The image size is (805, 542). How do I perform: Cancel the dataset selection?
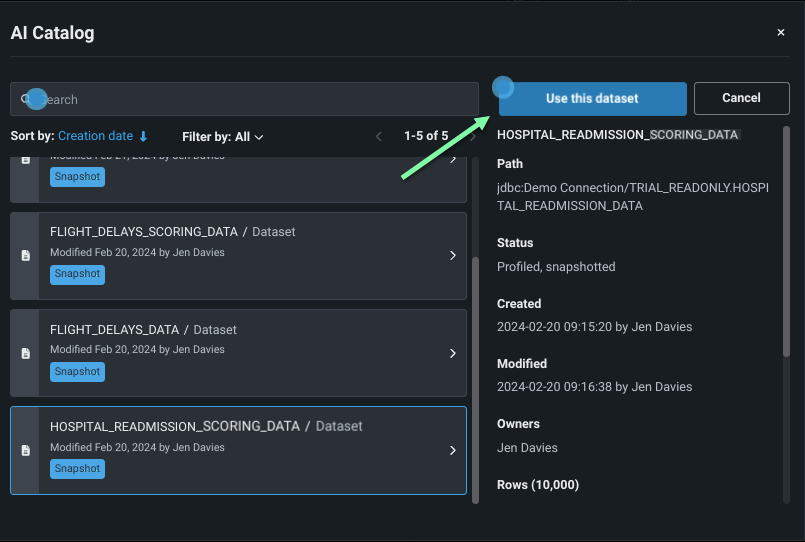pos(741,98)
